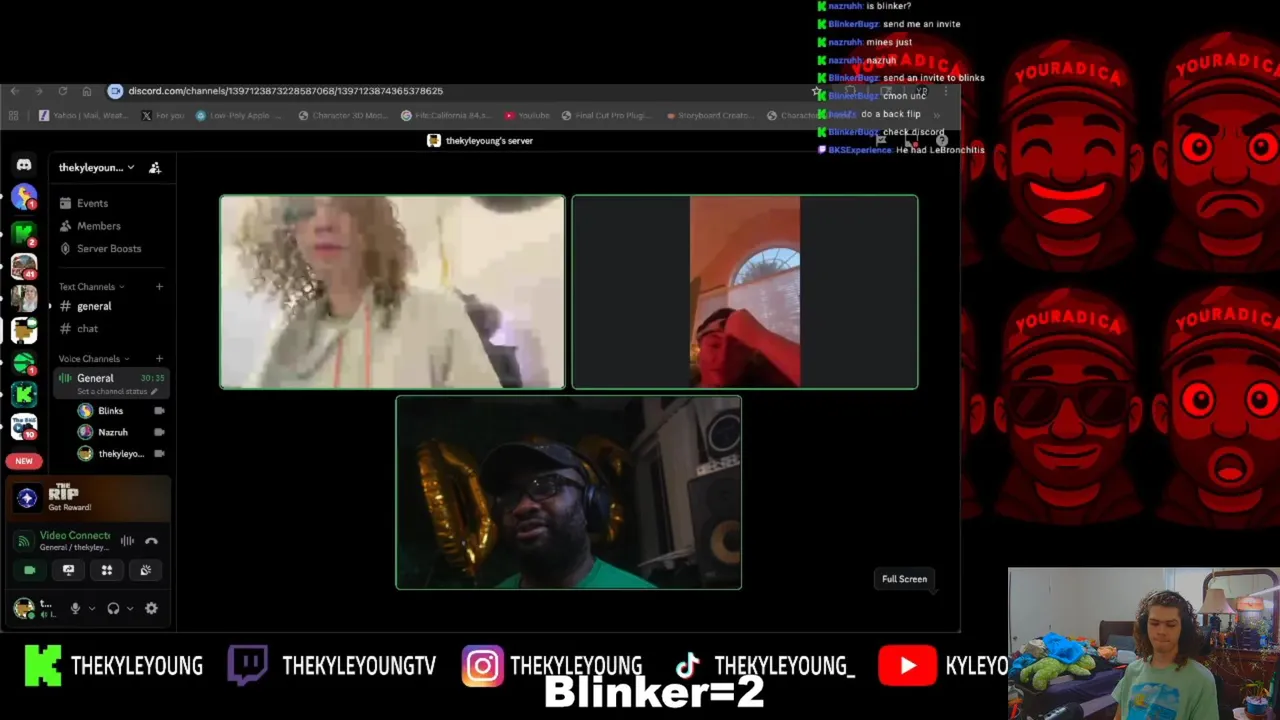Click the browser forward arrow
1280x720 pixels.
[x=39, y=91]
